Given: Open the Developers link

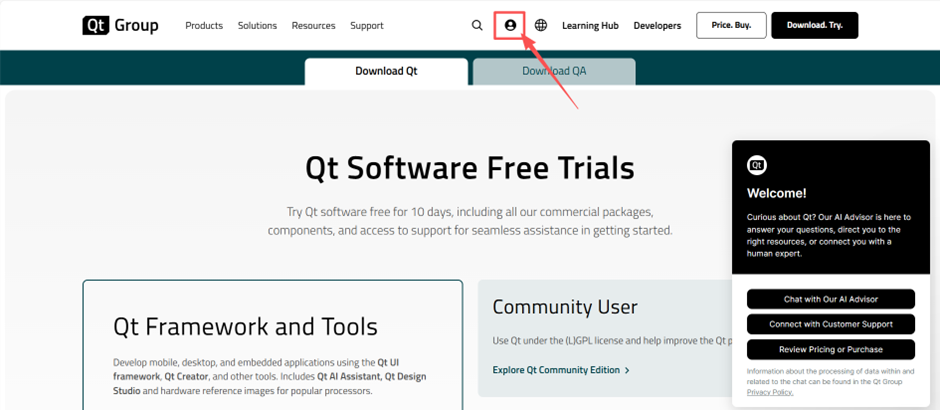Looking at the screenshot, I should 657,26.
